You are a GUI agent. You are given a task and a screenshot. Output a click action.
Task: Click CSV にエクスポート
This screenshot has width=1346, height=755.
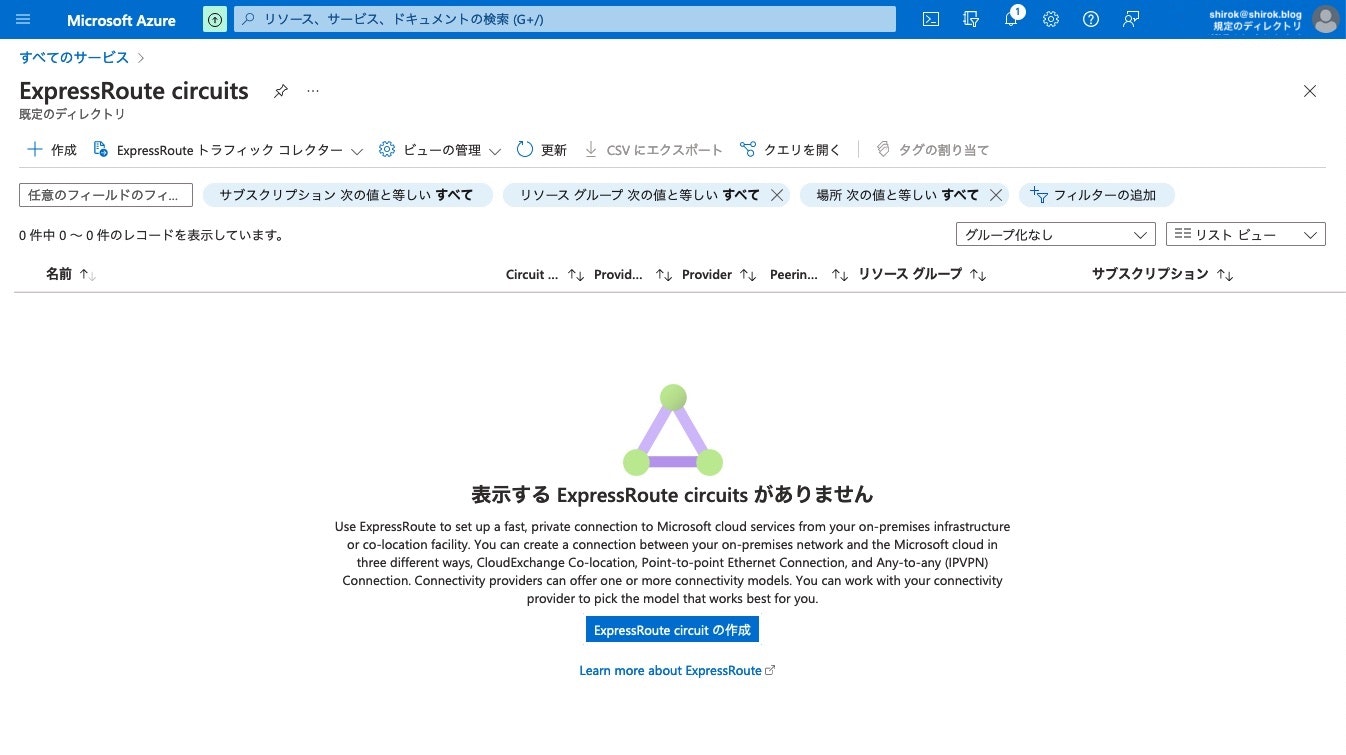click(x=653, y=150)
